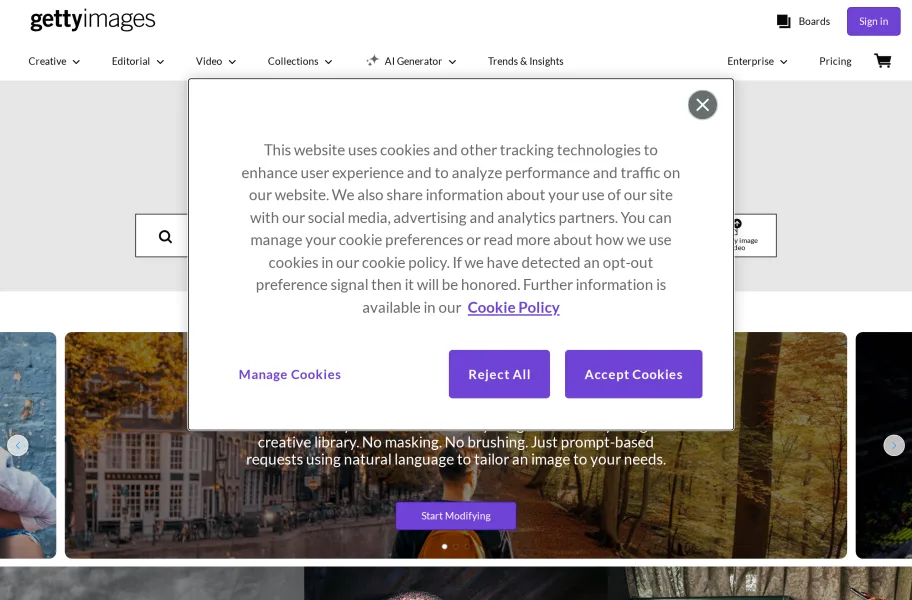Click Accept Cookies button
The image size is (912, 600).
[633, 374]
